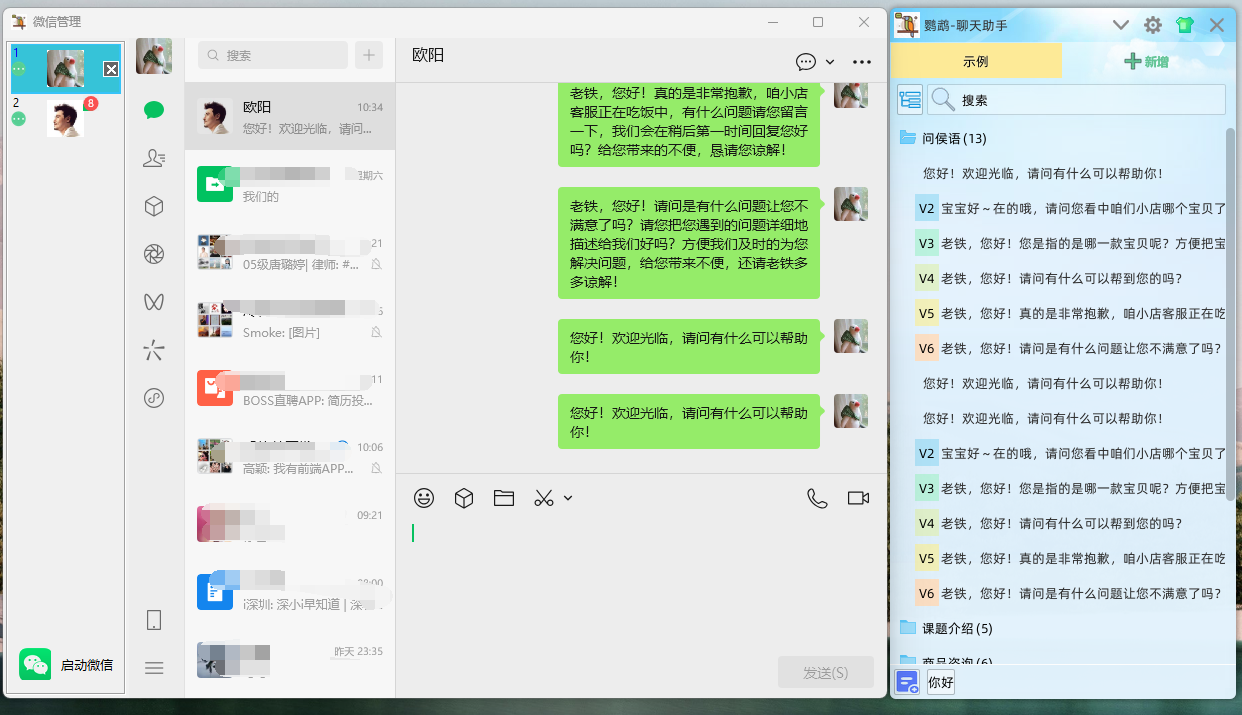Viewport: 1242px width, 715px height.
Task: Open the hamburger menu at sidebar bottom
Action: tap(153, 668)
